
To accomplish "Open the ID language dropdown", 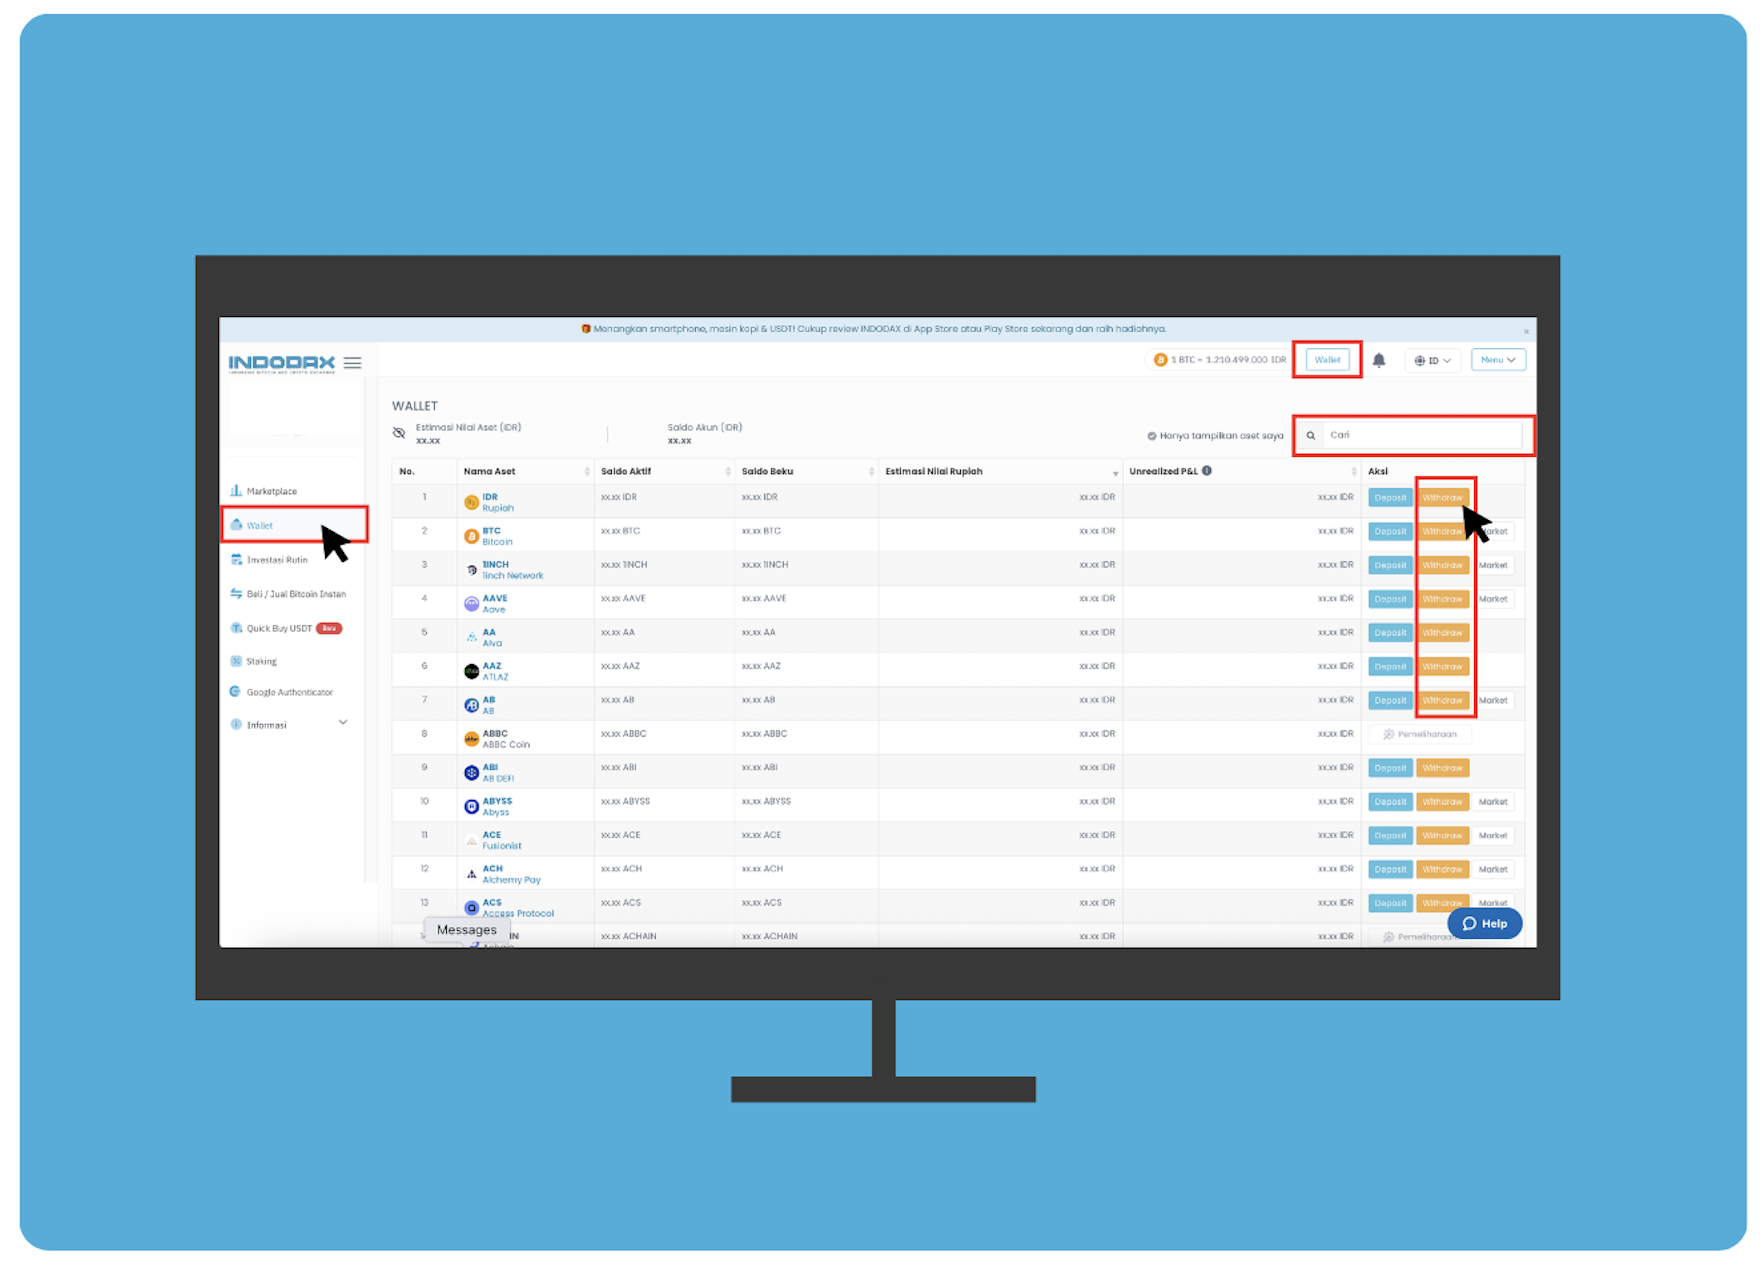I will tap(1432, 360).
